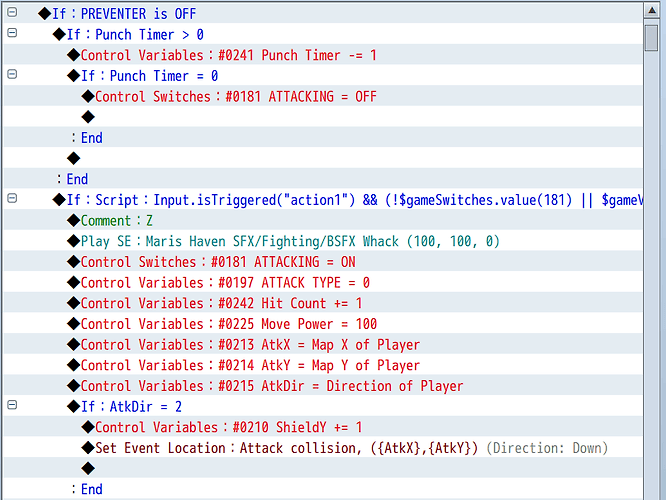
Task: Select 'Control Switches : #0181 ATTACKING = OFF'
Action: [323, 96]
